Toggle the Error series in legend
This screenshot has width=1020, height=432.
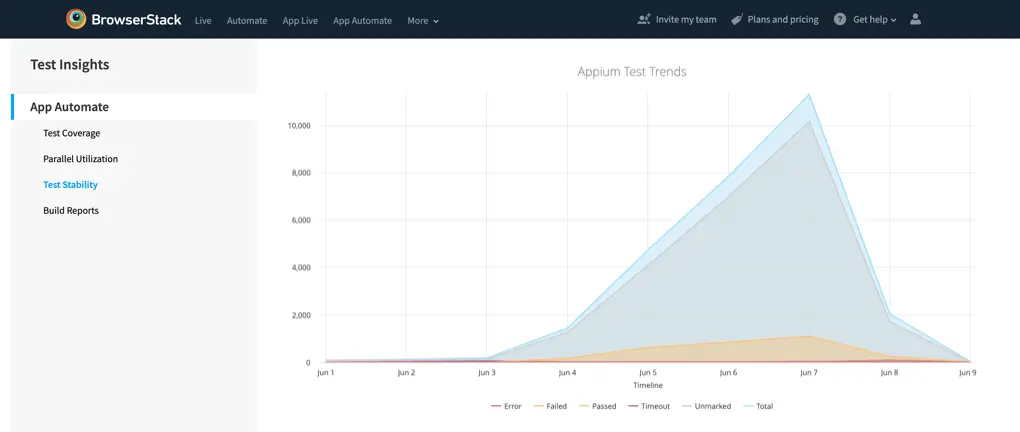pyautogui.click(x=506, y=406)
